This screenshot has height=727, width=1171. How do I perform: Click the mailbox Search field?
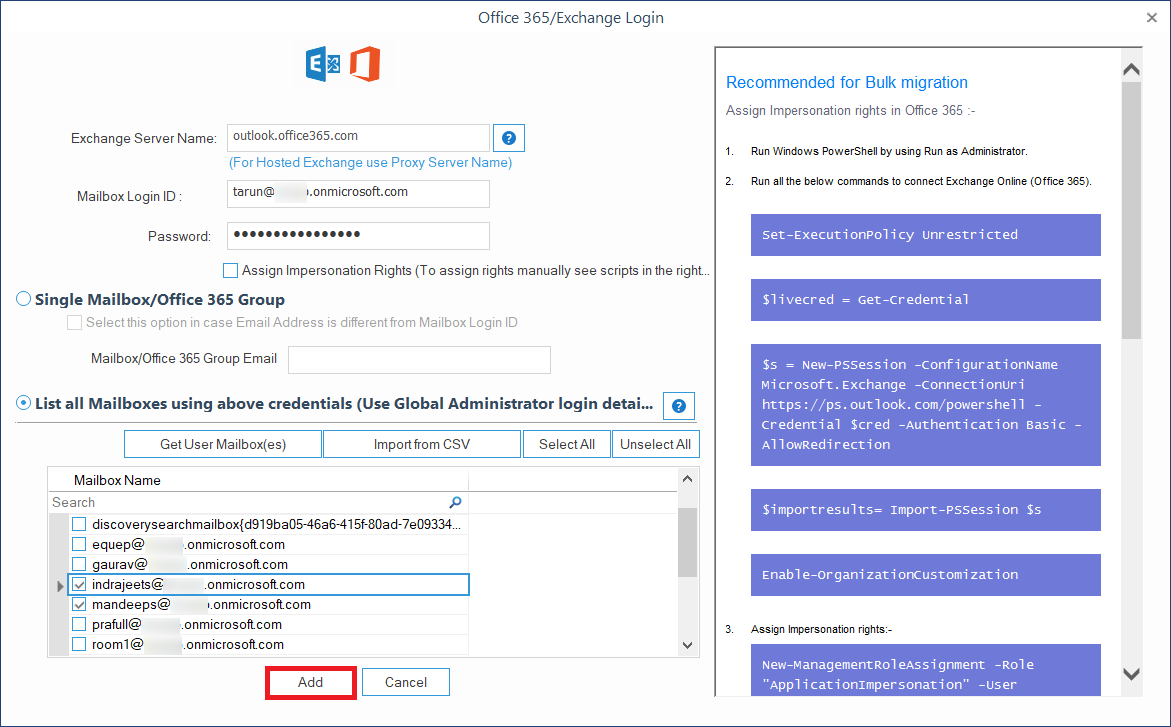tap(258, 502)
